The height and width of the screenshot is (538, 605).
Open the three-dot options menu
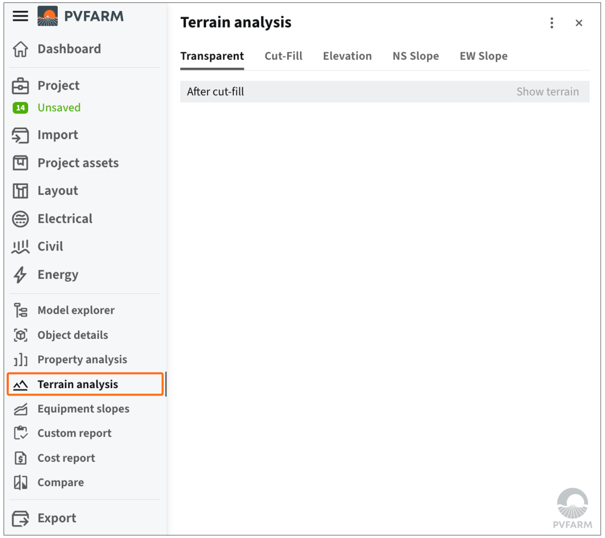coord(551,23)
